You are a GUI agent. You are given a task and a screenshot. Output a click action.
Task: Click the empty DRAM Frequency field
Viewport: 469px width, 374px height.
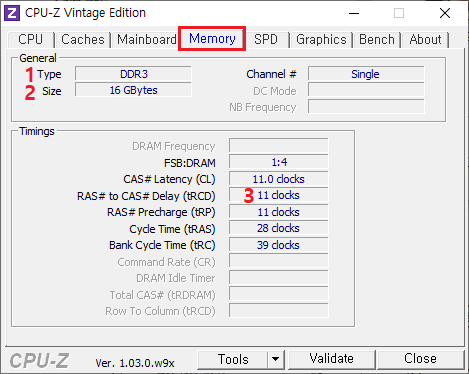[x=279, y=146]
